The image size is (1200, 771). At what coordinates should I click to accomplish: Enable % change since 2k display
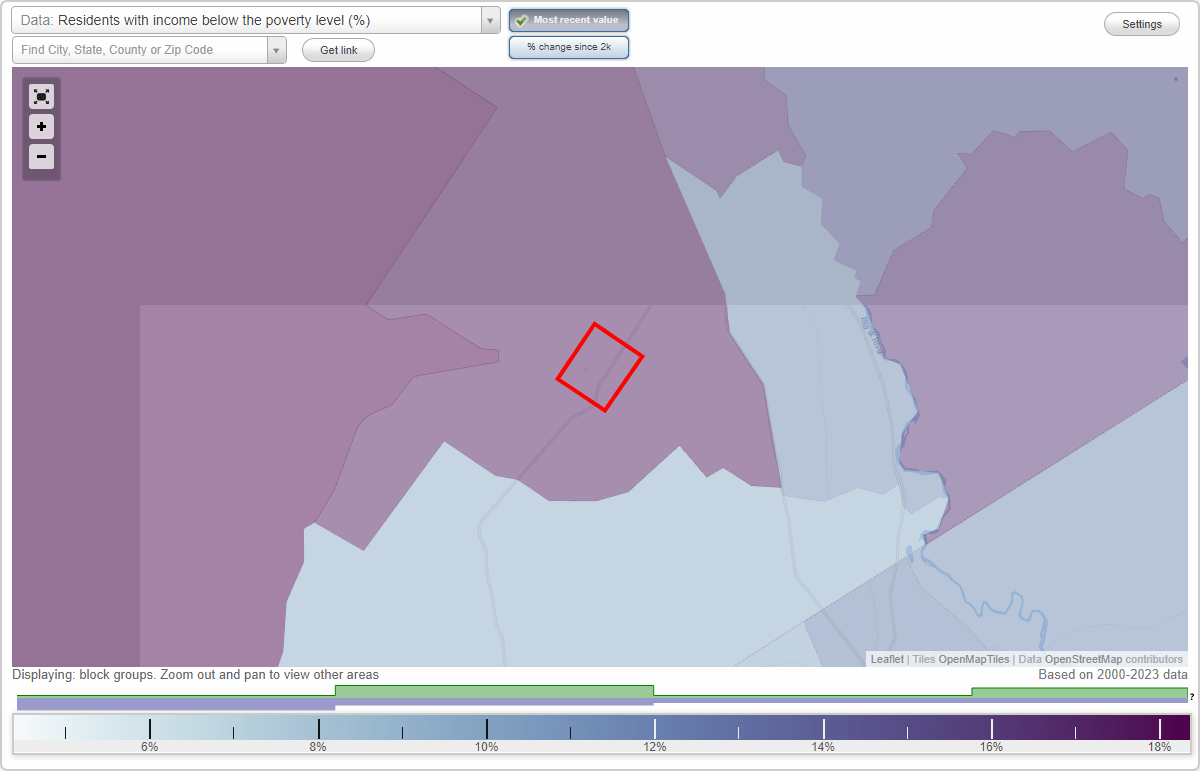pyautogui.click(x=568, y=46)
